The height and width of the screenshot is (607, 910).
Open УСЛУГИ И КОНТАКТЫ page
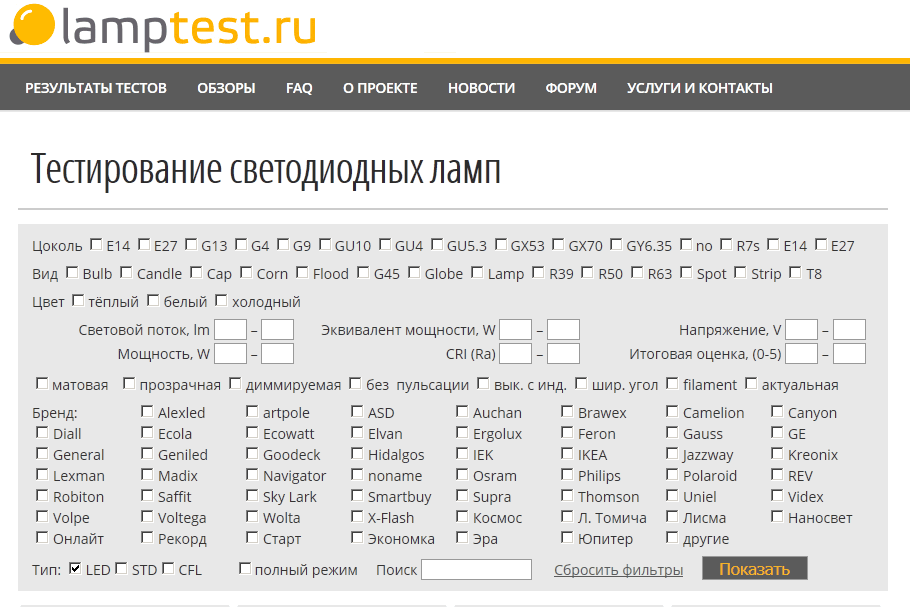pyautogui.click(x=699, y=88)
